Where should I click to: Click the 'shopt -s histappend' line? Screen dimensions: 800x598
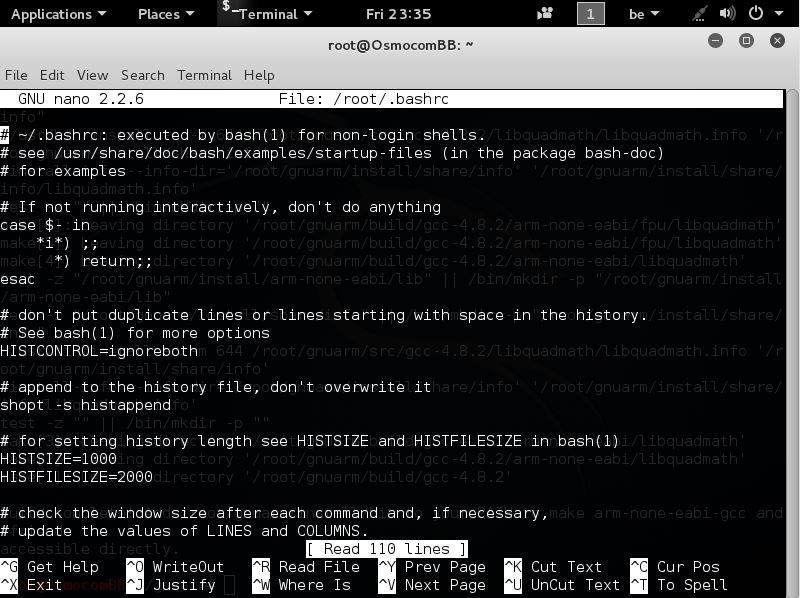86,405
